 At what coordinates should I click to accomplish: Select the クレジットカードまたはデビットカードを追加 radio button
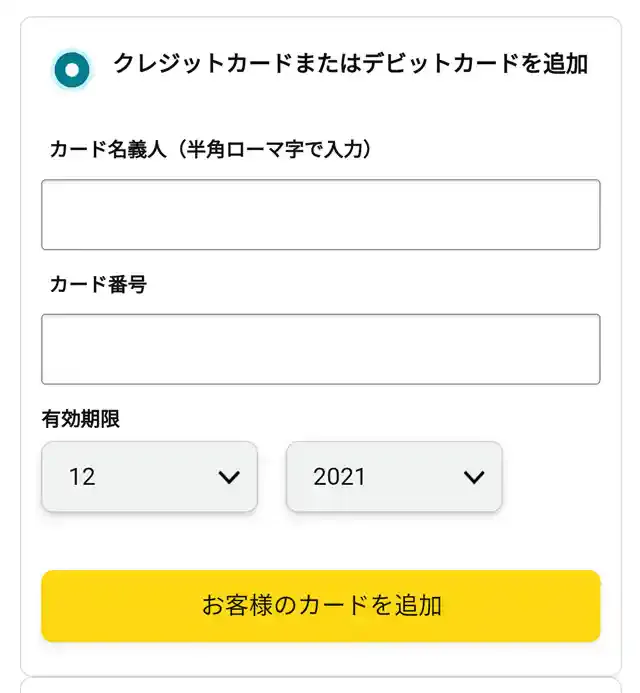tap(73, 69)
